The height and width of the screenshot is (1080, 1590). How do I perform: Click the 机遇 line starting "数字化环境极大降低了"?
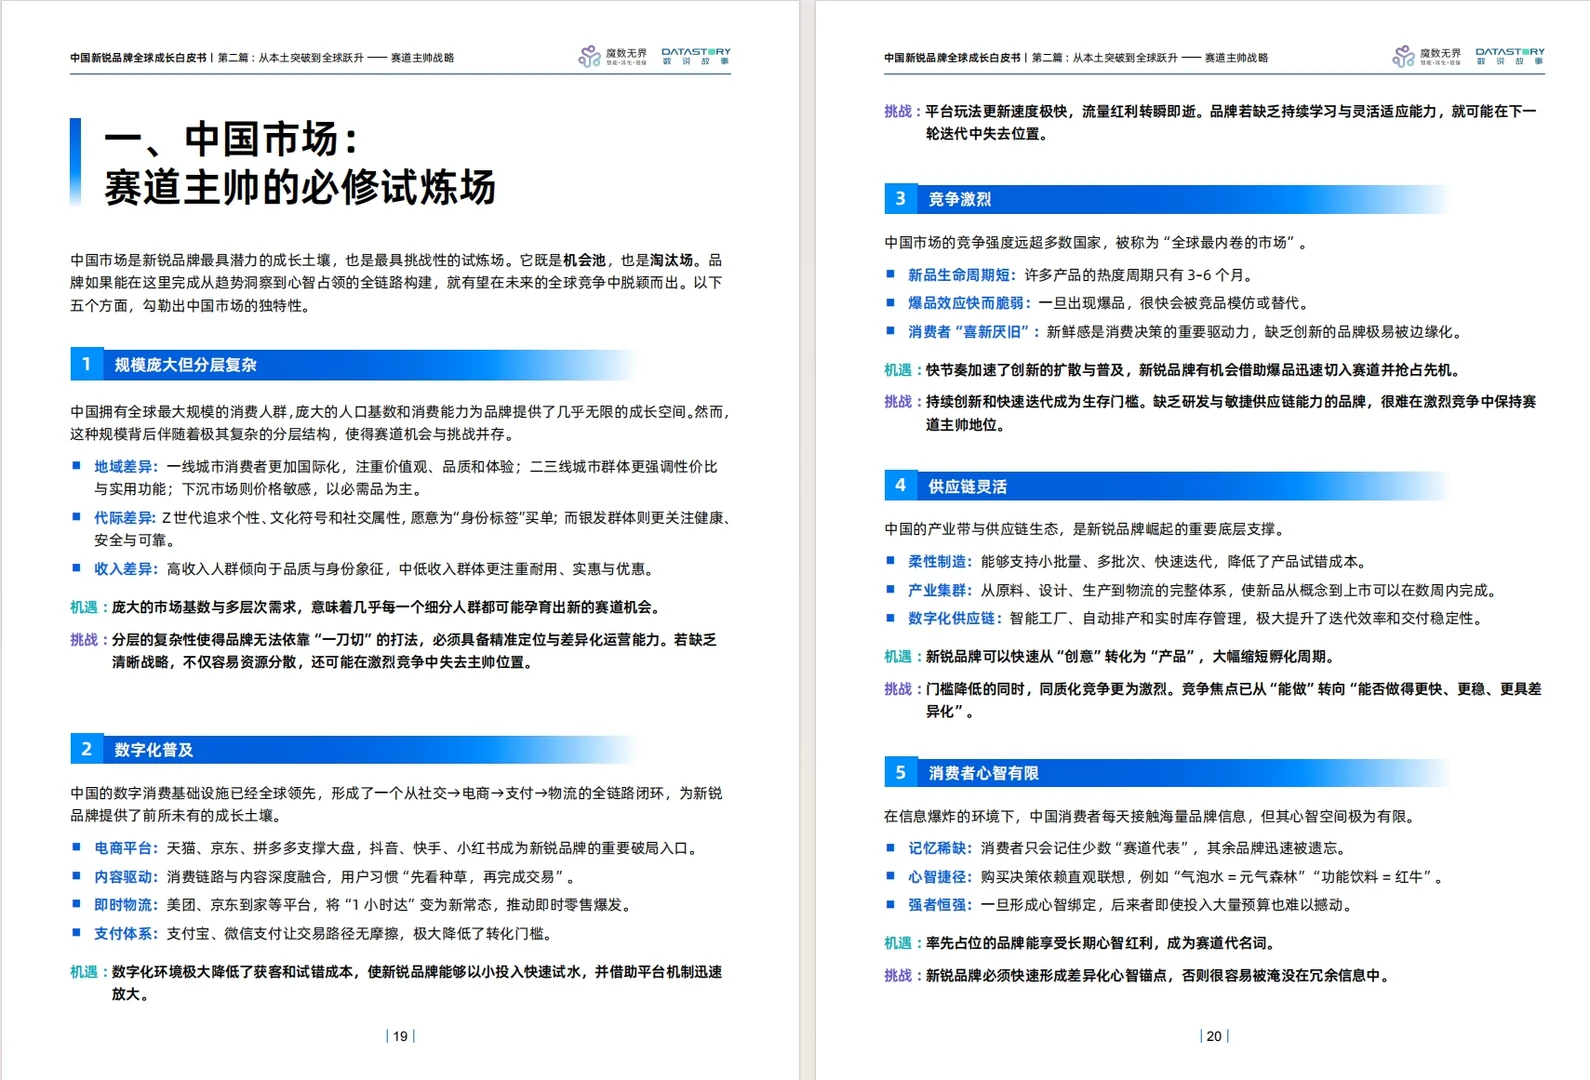point(396,983)
